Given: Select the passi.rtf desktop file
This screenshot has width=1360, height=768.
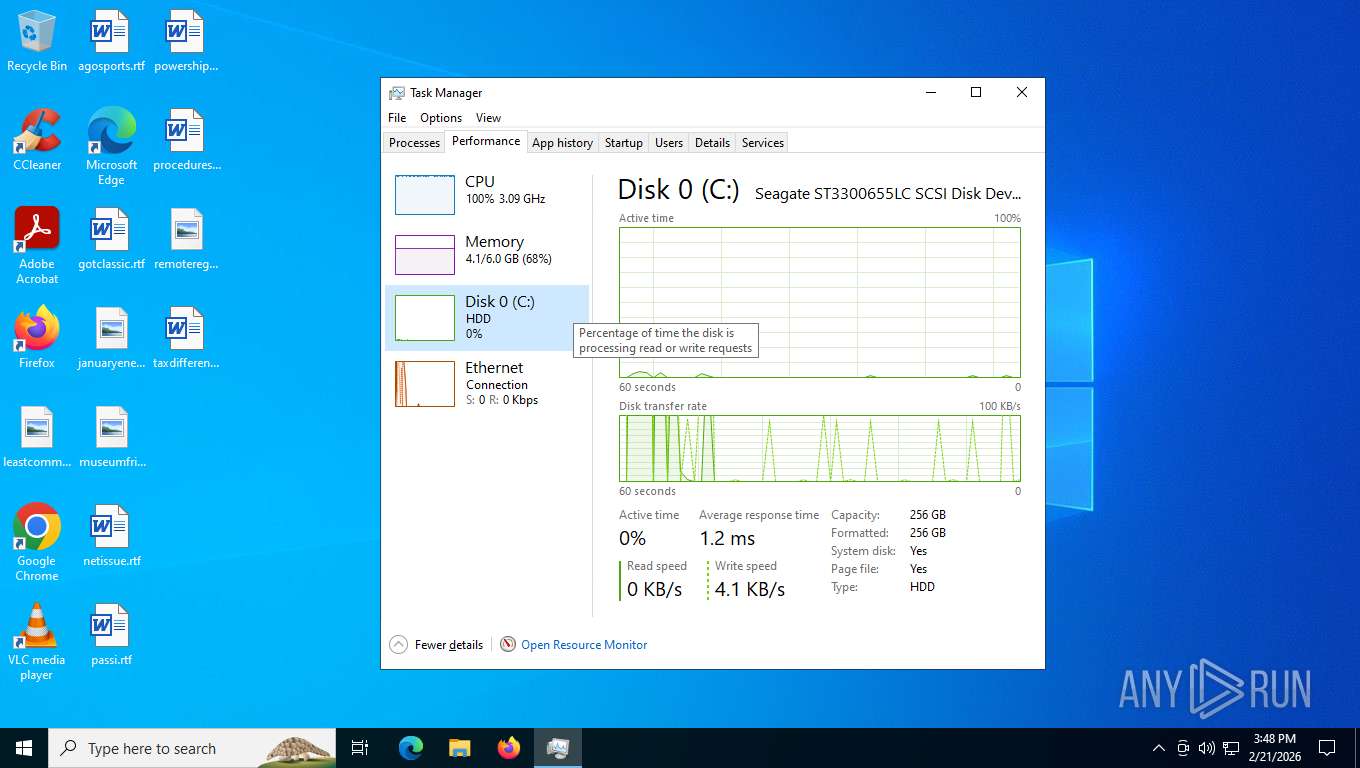Looking at the screenshot, I should 111,635.
